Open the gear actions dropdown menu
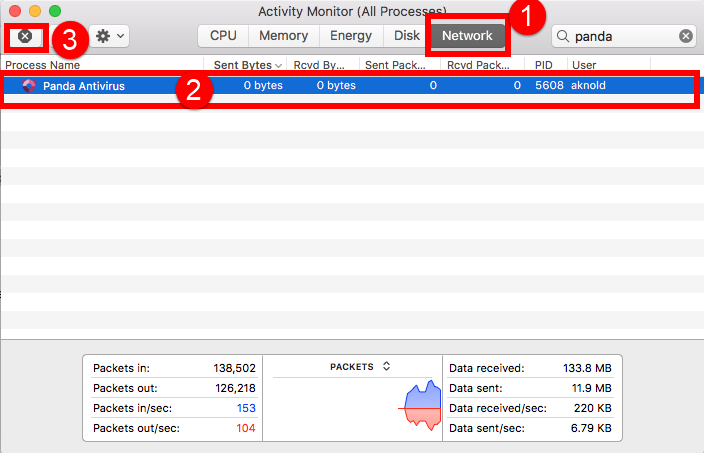The height and width of the screenshot is (453, 704). click(109, 36)
